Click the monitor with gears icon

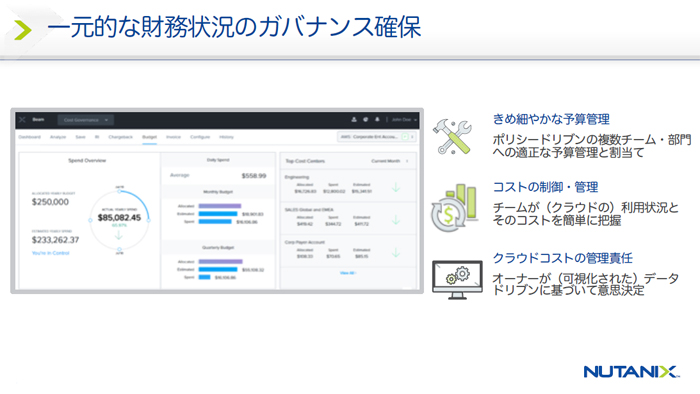(x=457, y=280)
